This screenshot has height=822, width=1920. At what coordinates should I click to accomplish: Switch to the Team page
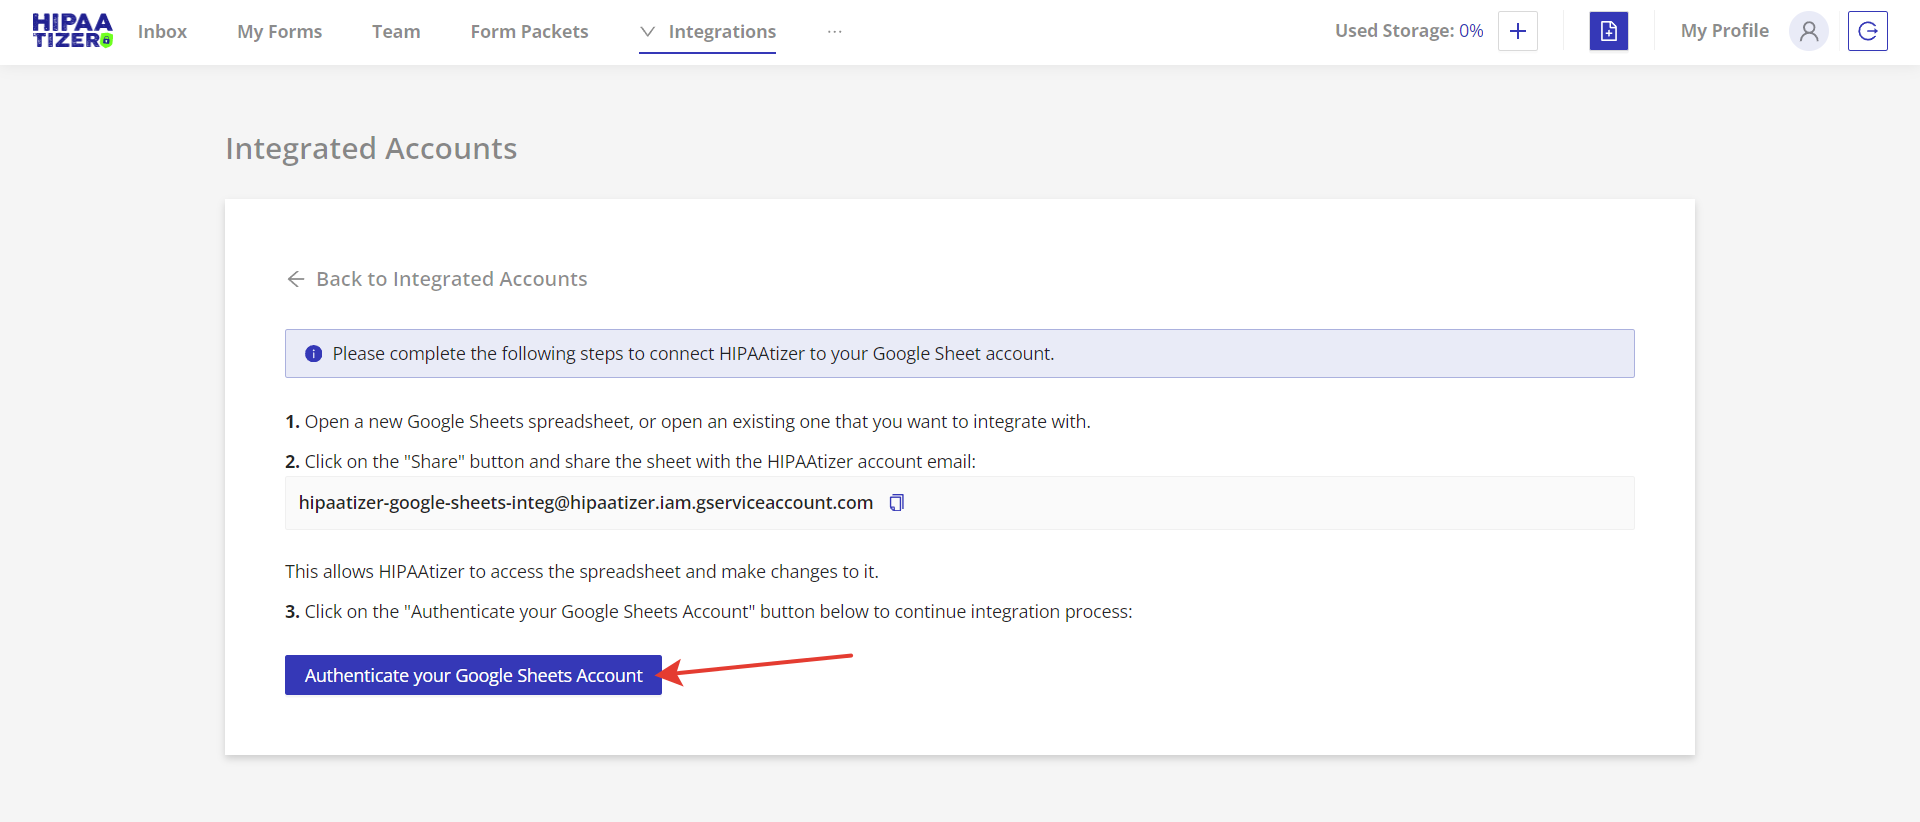click(396, 32)
